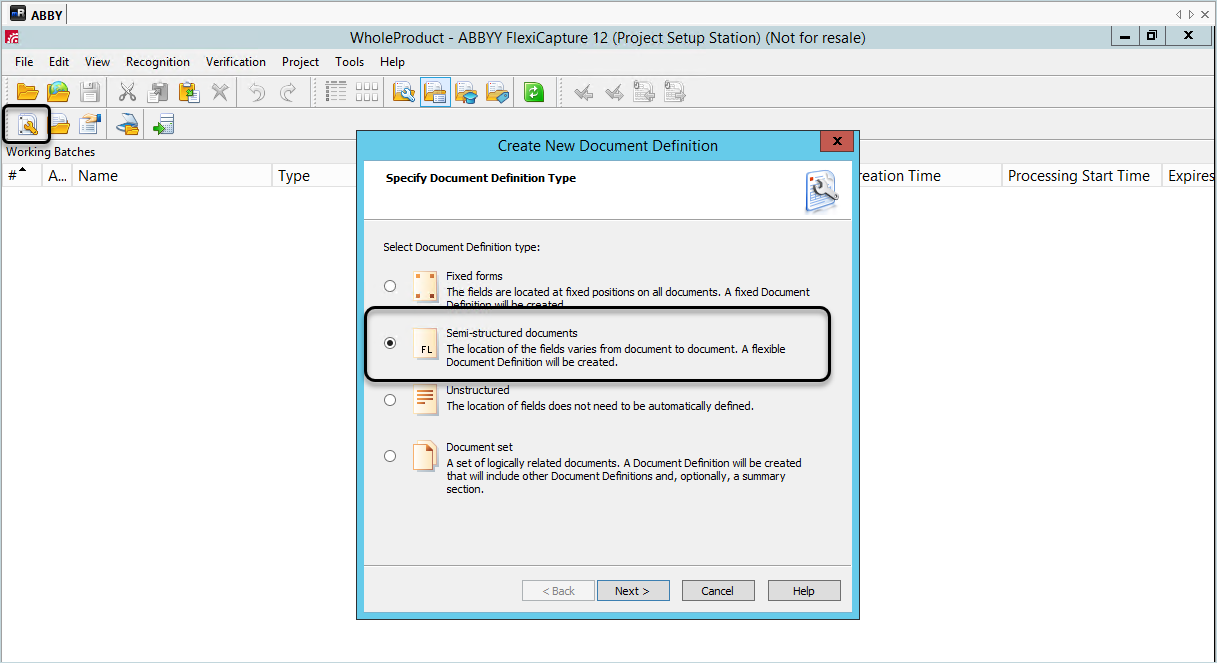
Task: Switch to details list view icon
Action: coord(337,93)
